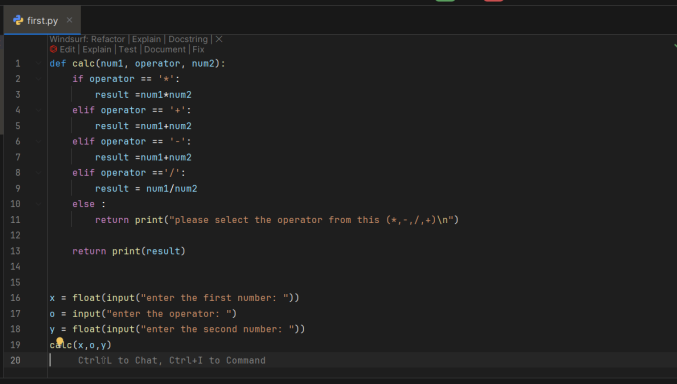Click the empty line 20 with Ctrl+L hint

(362, 360)
